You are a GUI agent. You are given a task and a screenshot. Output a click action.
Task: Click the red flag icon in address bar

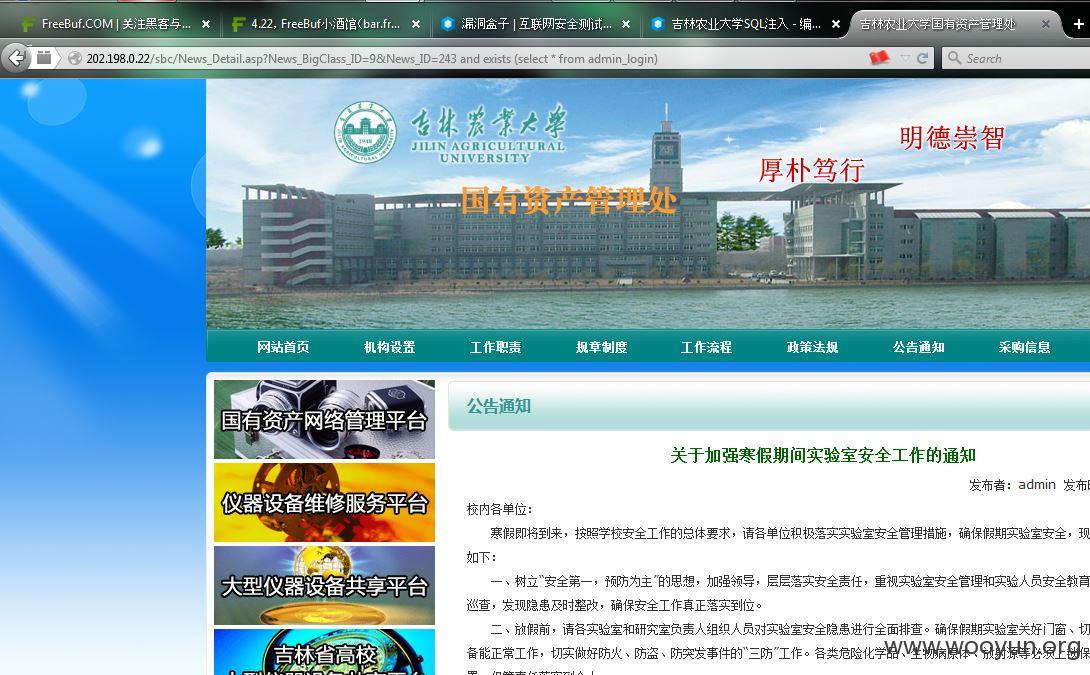(879, 58)
